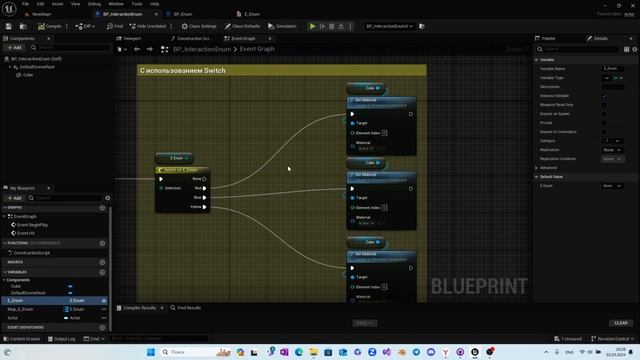This screenshot has width=640, height=360.
Task: Toggle the Blueprint Read Only checkbox
Action: coord(604,105)
